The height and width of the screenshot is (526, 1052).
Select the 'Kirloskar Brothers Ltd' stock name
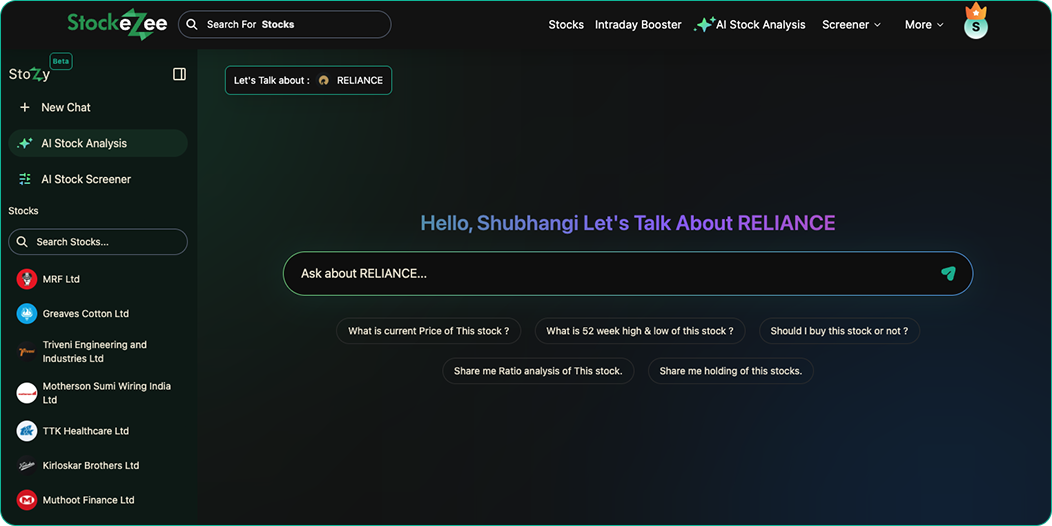coord(91,465)
